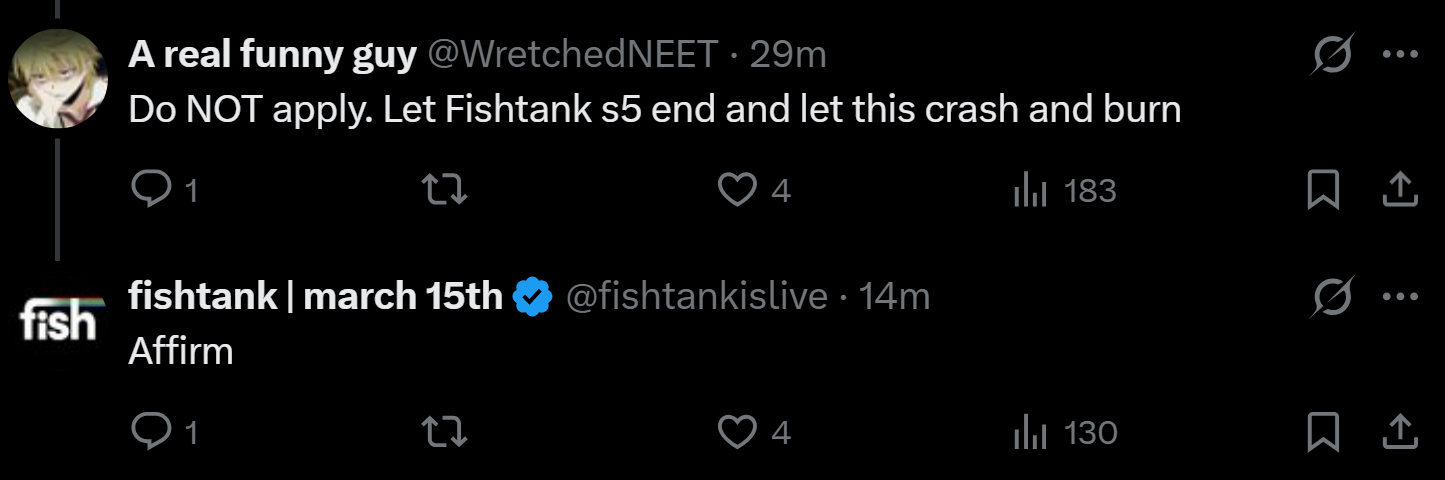Open more options for fishtank's tweet
1445x480 pixels.
click(x=1400, y=296)
